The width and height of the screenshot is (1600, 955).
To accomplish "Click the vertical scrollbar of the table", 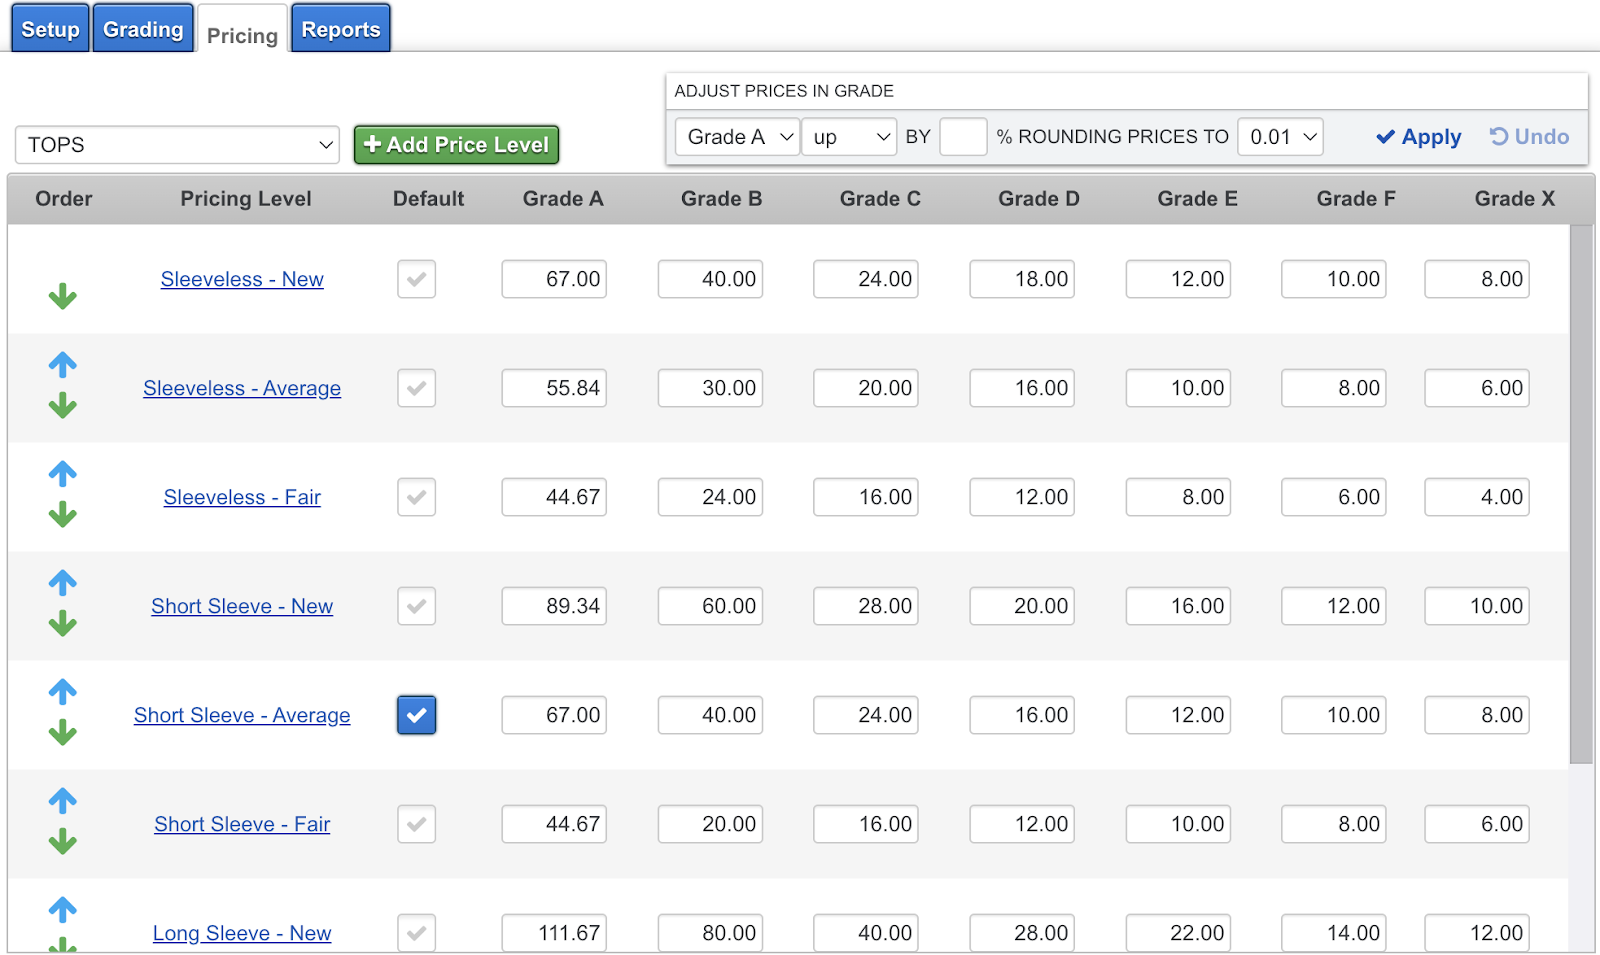I will click(x=1581, y=494).
